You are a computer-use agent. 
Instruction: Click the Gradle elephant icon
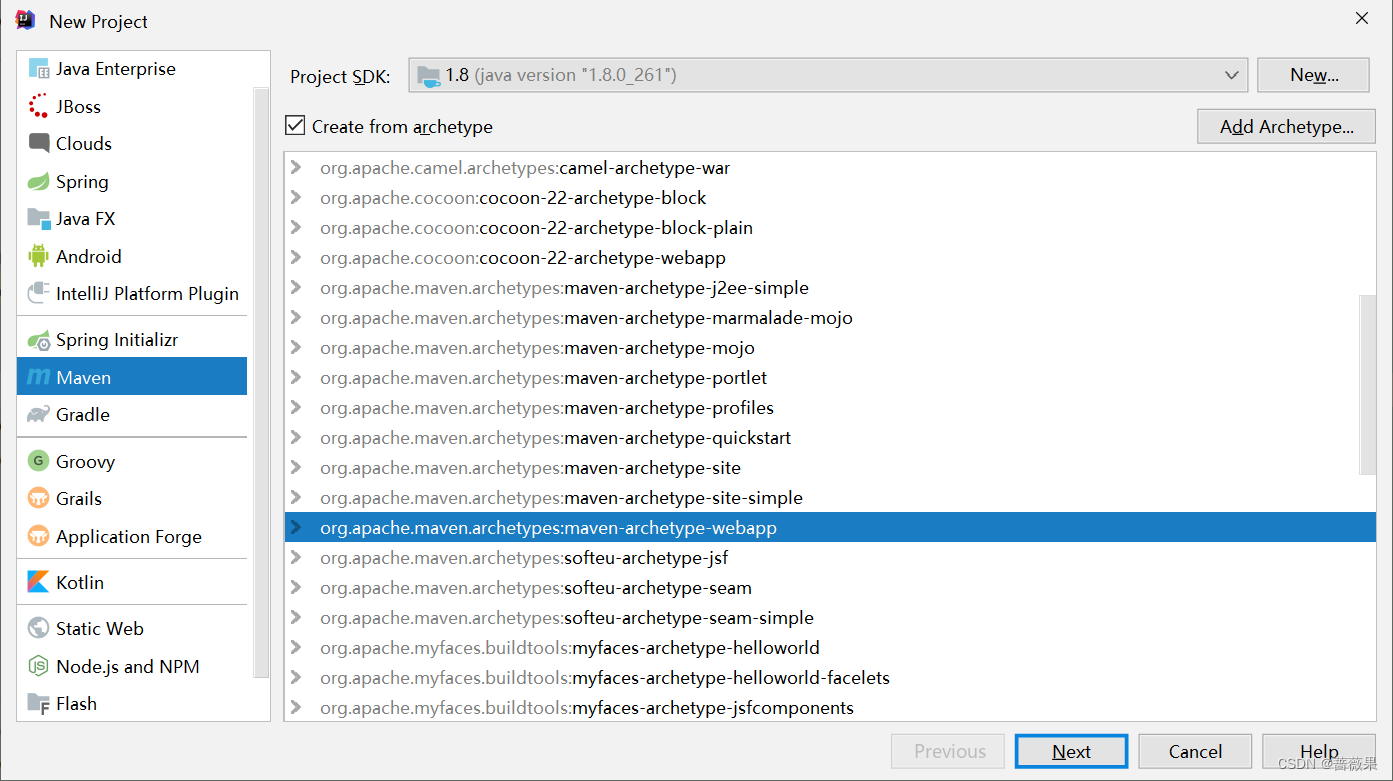click(39, 414)
